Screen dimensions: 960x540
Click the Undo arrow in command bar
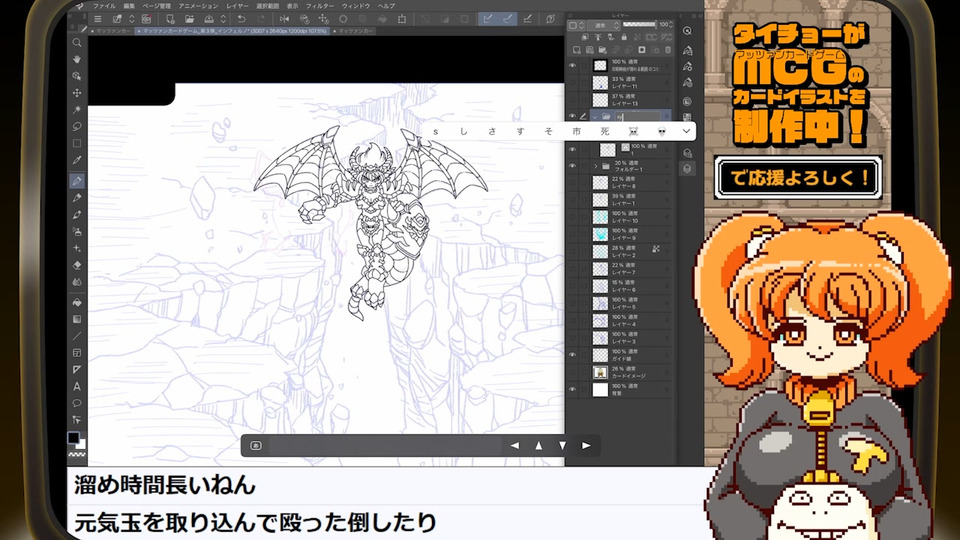click(240, 19)
